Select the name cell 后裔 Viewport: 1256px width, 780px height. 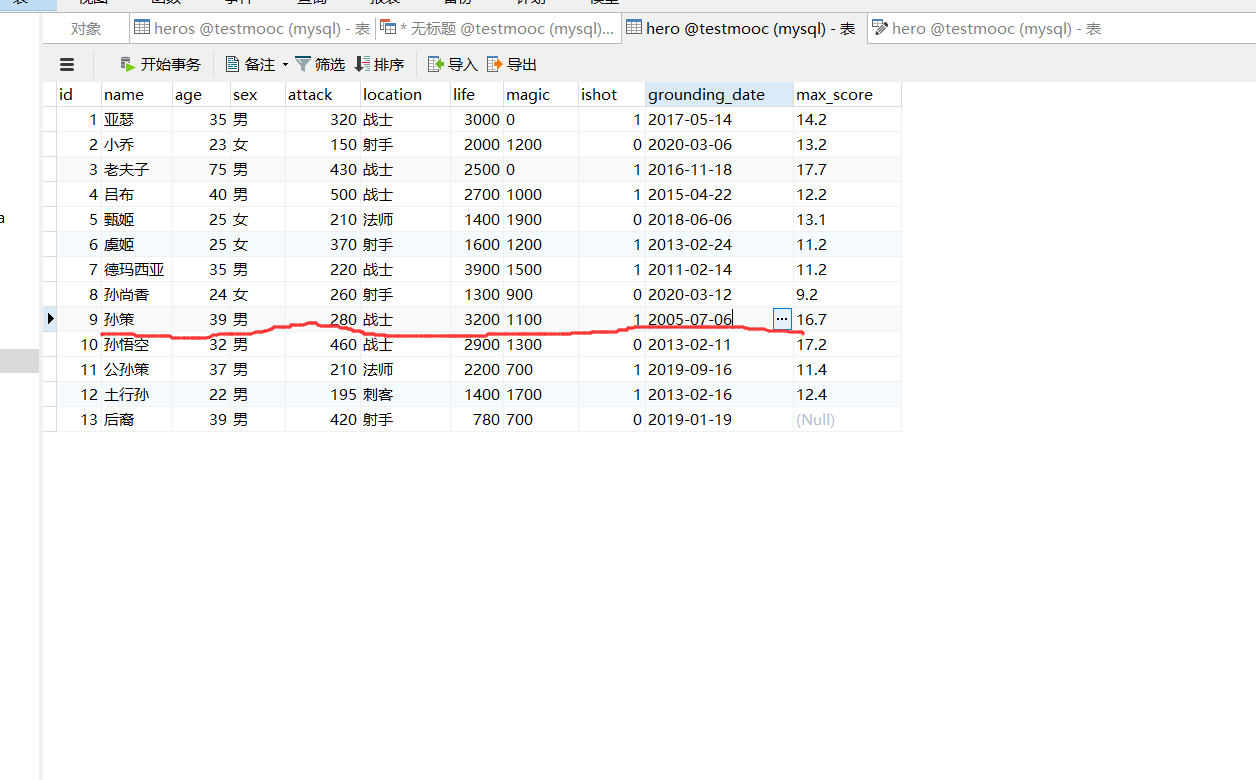[137, 419]
